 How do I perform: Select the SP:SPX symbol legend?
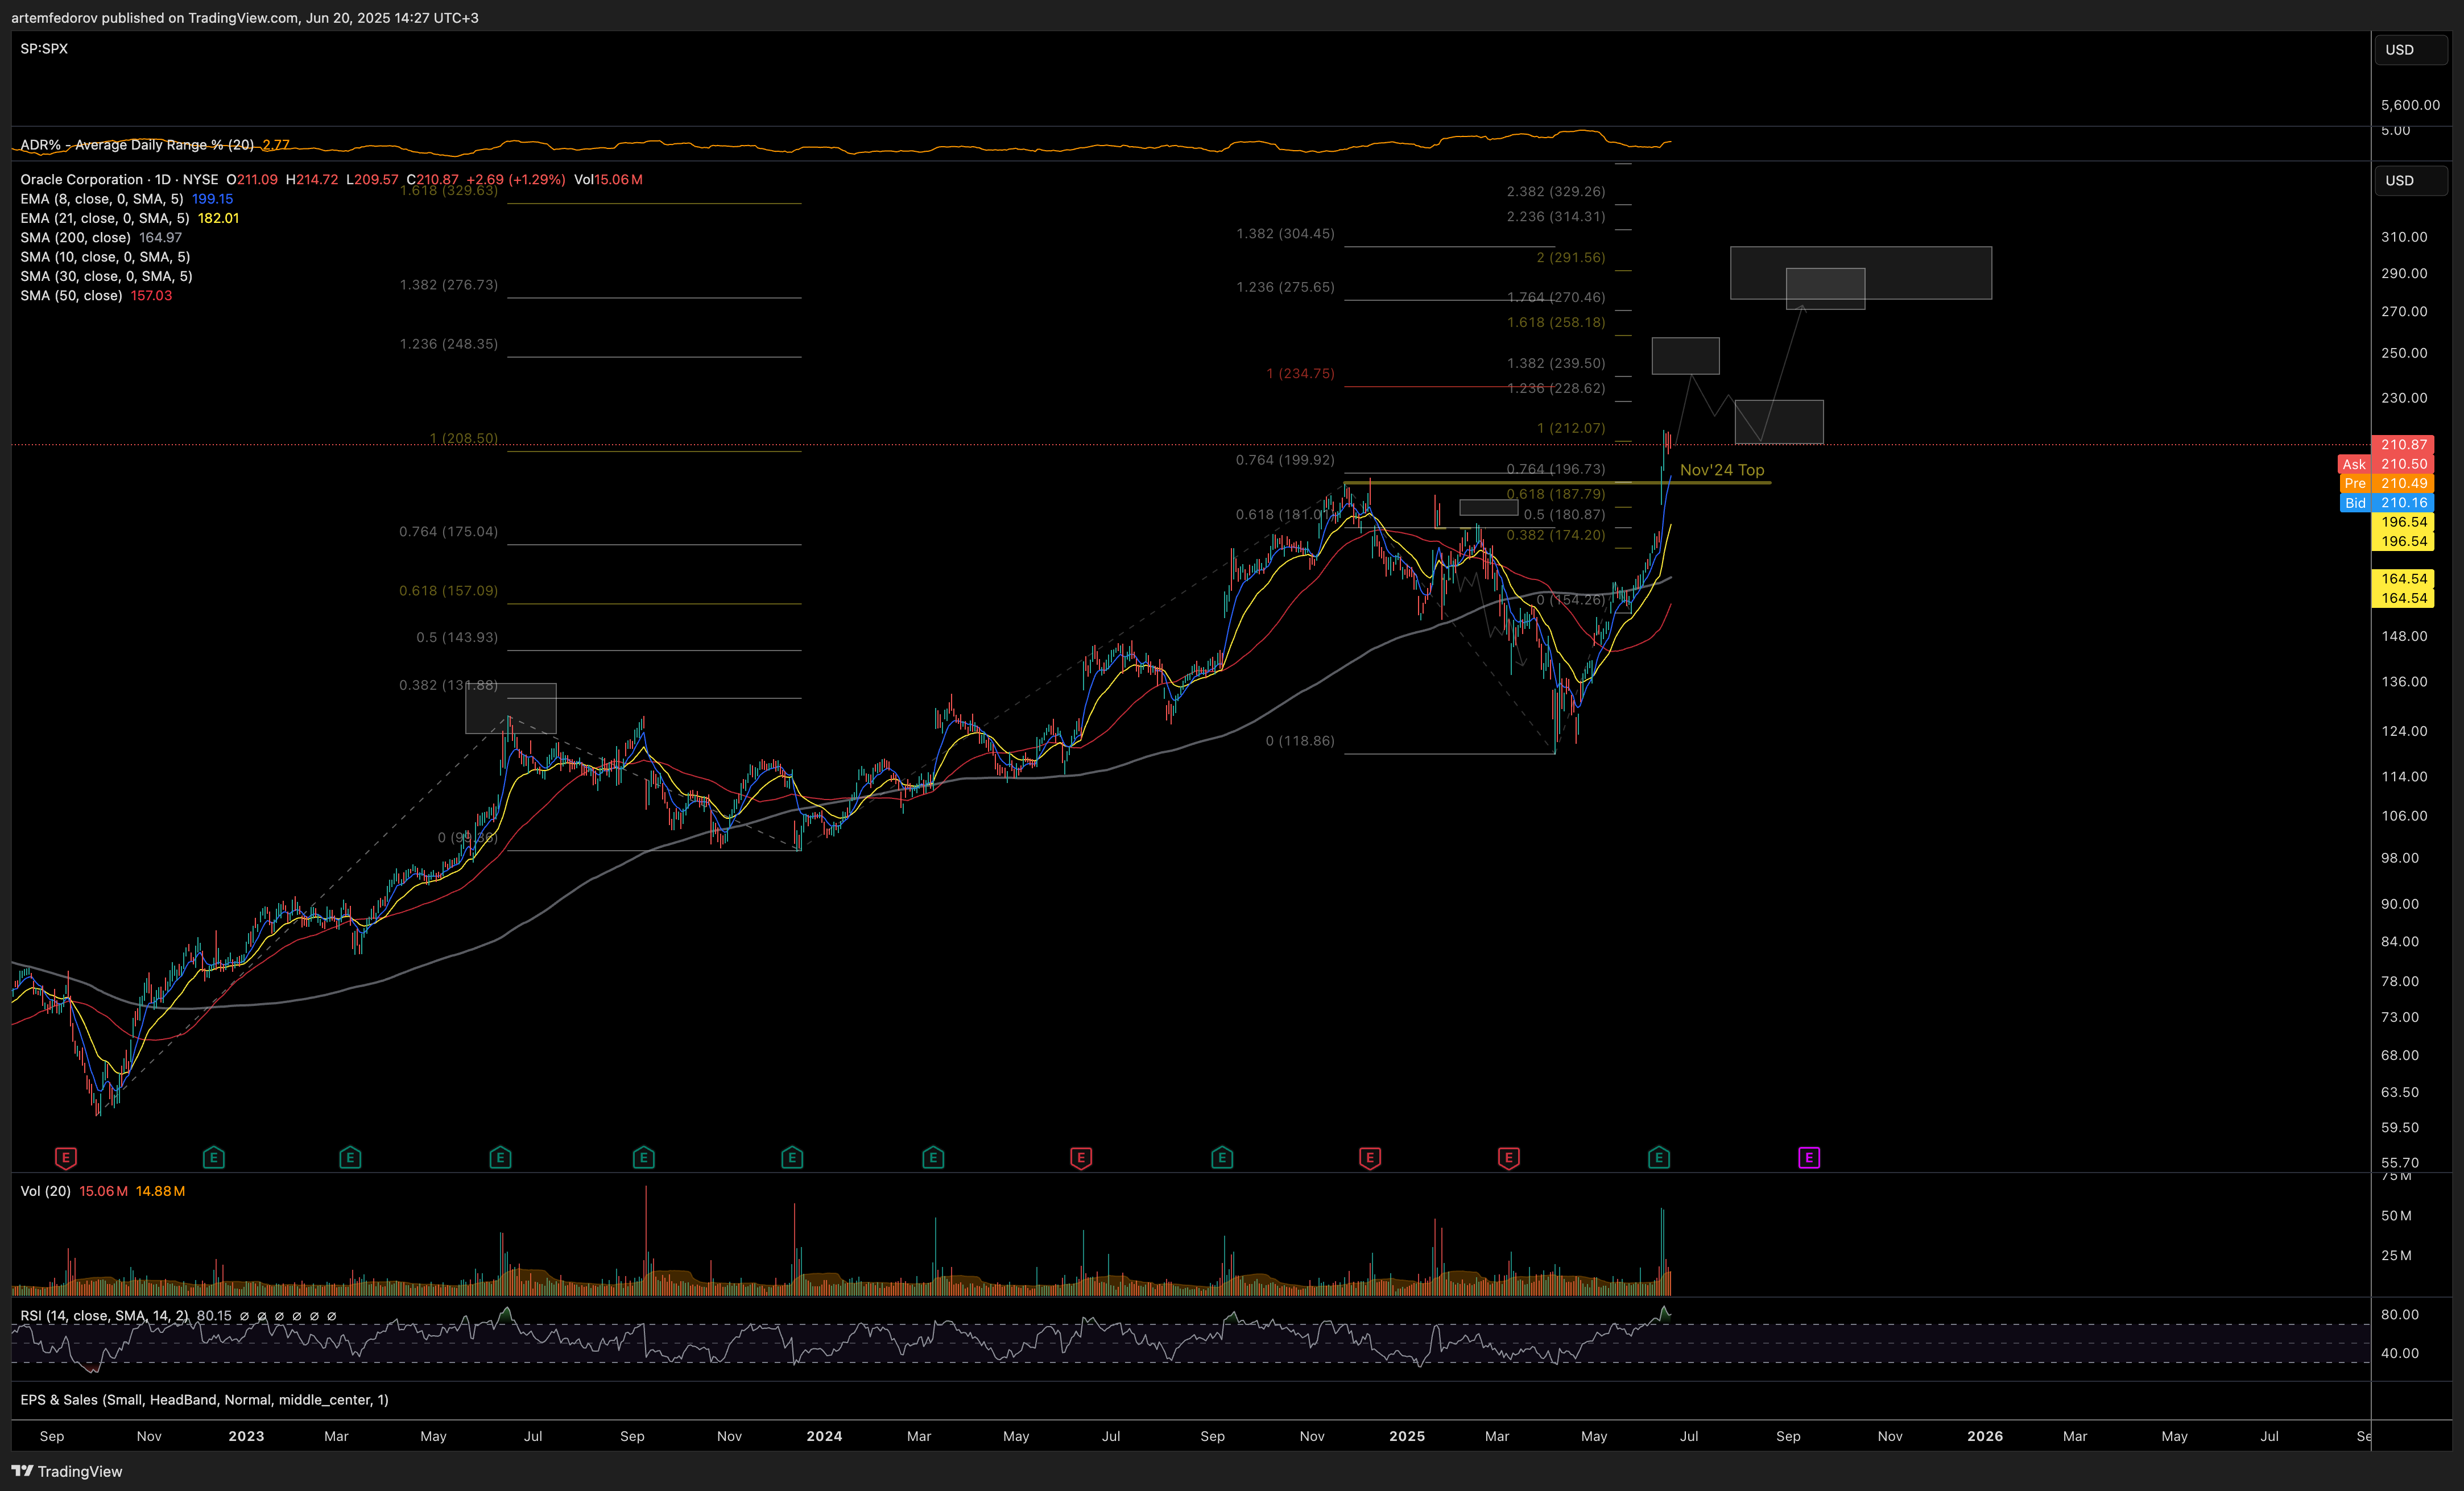click(x=44, y=48)
